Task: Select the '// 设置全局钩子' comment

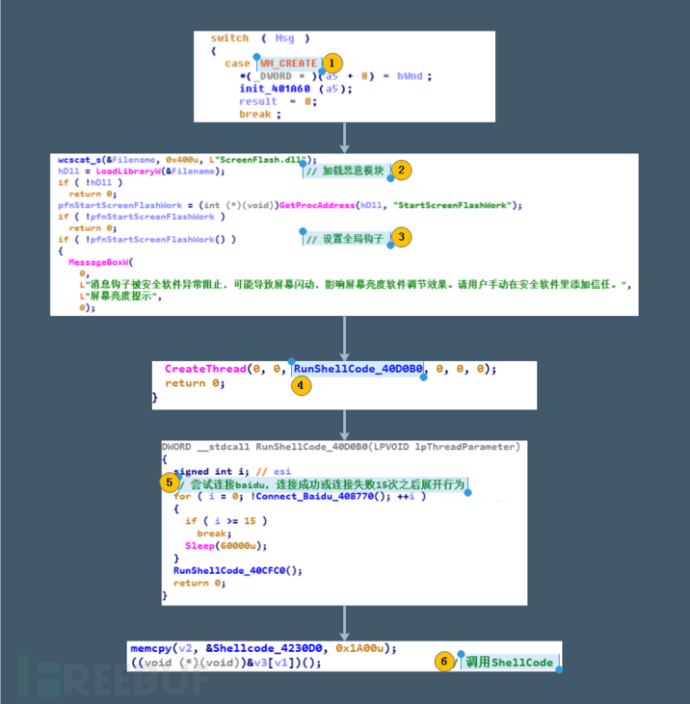Action: [x=345, y=239]
